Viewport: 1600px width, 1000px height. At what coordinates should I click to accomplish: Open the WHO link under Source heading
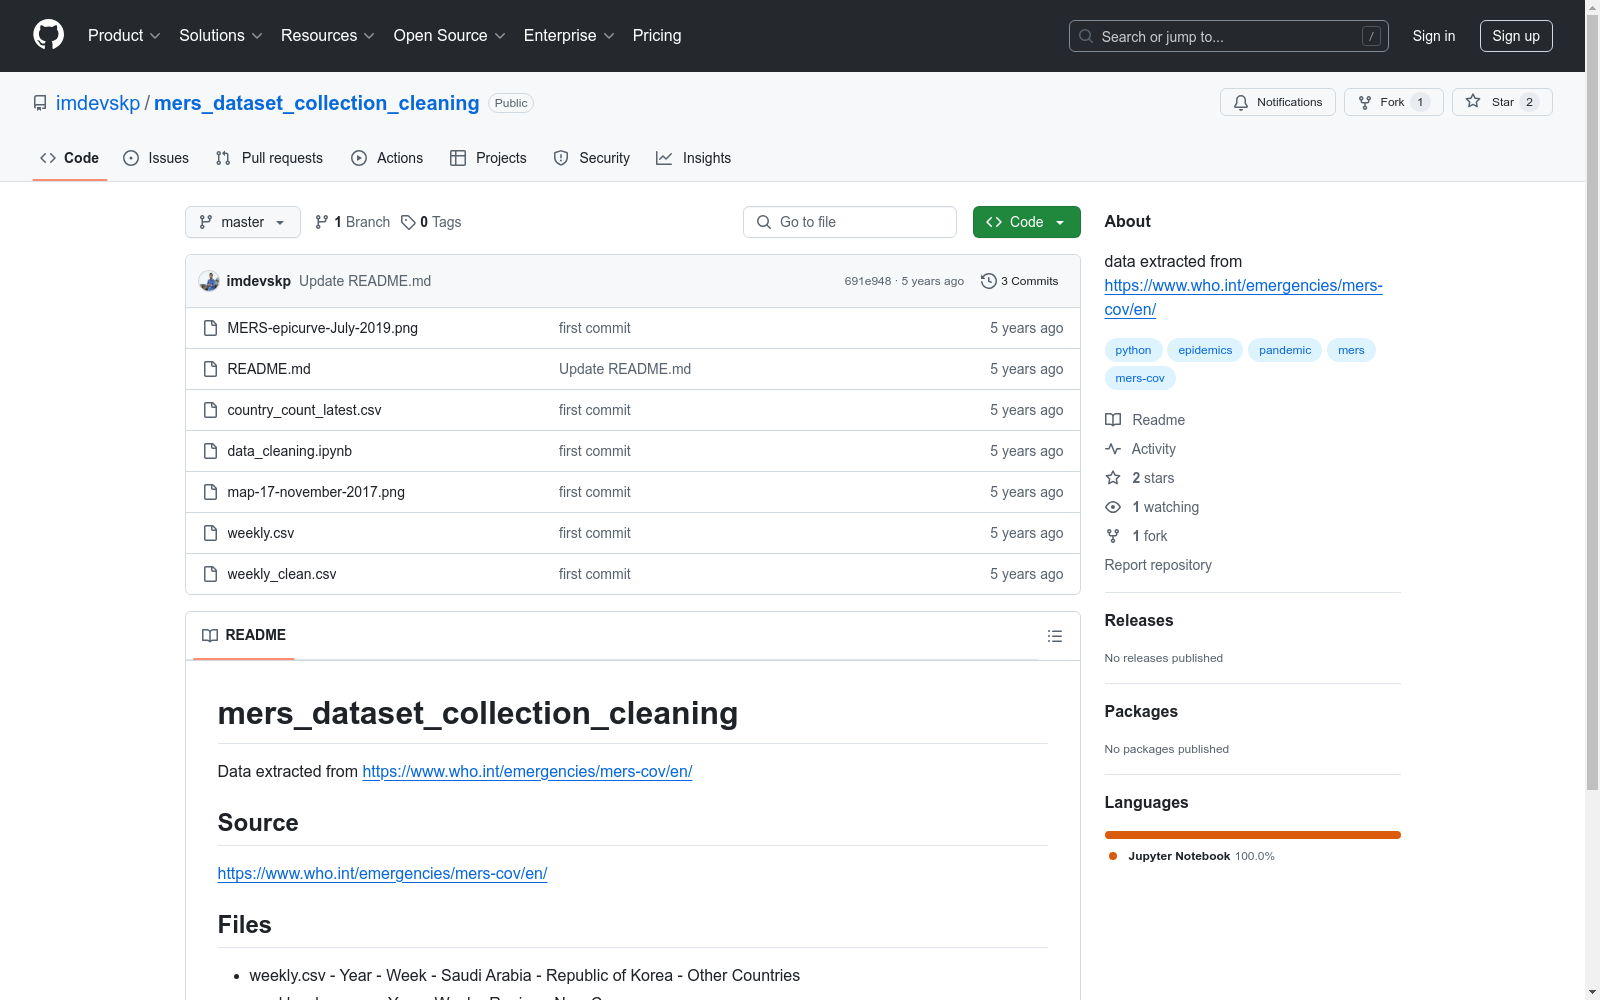coord(382,873)
